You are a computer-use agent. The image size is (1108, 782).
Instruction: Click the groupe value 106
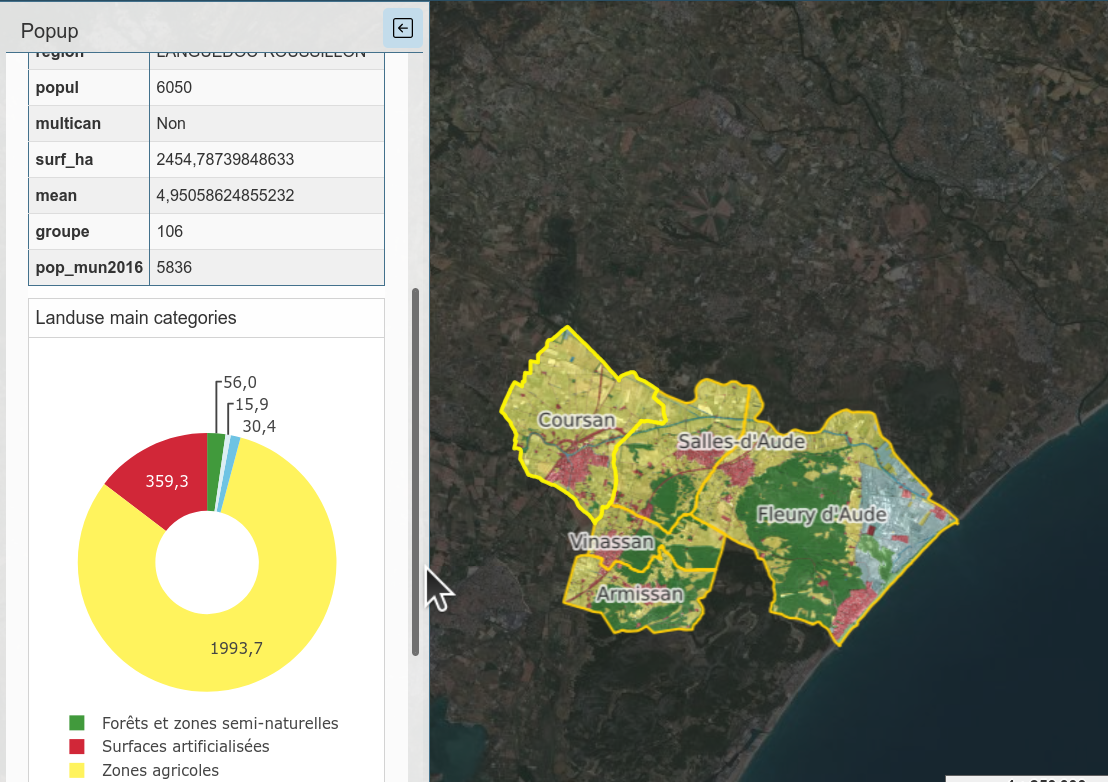point(170,232)
